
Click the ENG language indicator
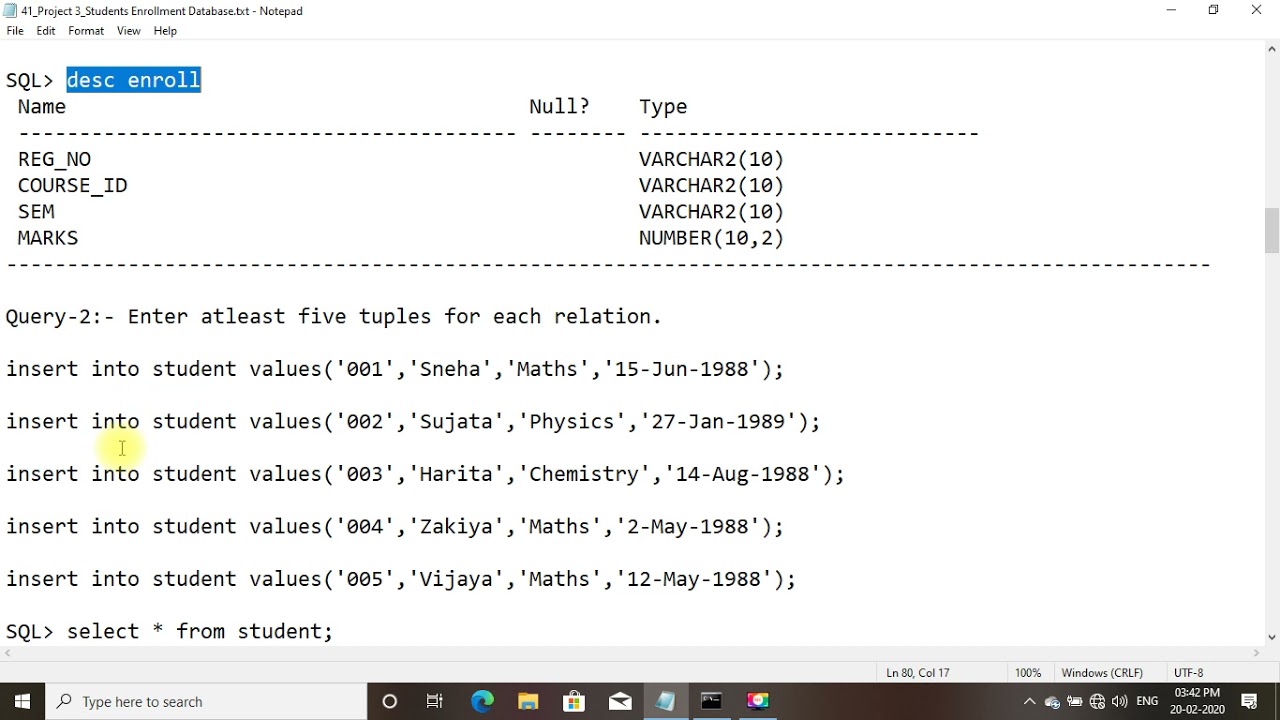coord(1147,701)
